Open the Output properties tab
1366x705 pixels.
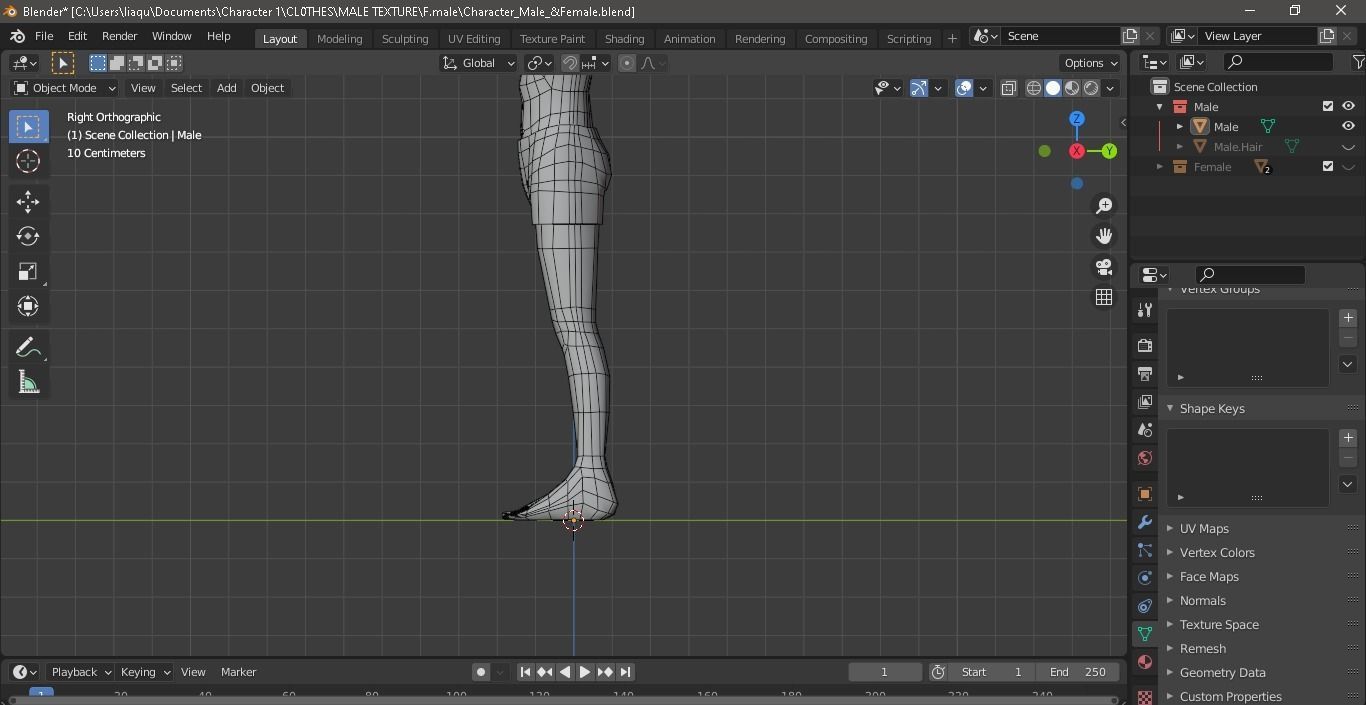(1145, 374)
